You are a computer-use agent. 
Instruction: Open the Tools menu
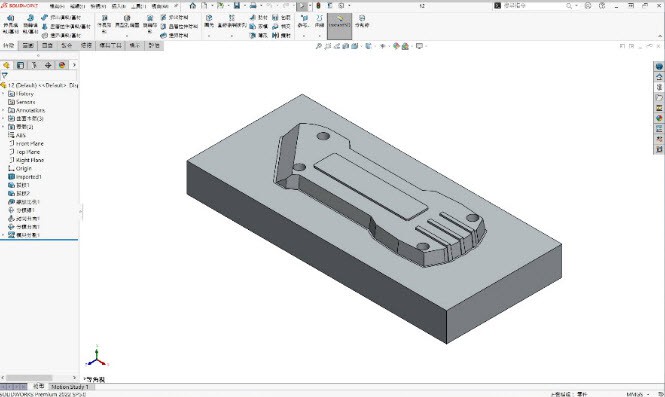tap(139, 6)
